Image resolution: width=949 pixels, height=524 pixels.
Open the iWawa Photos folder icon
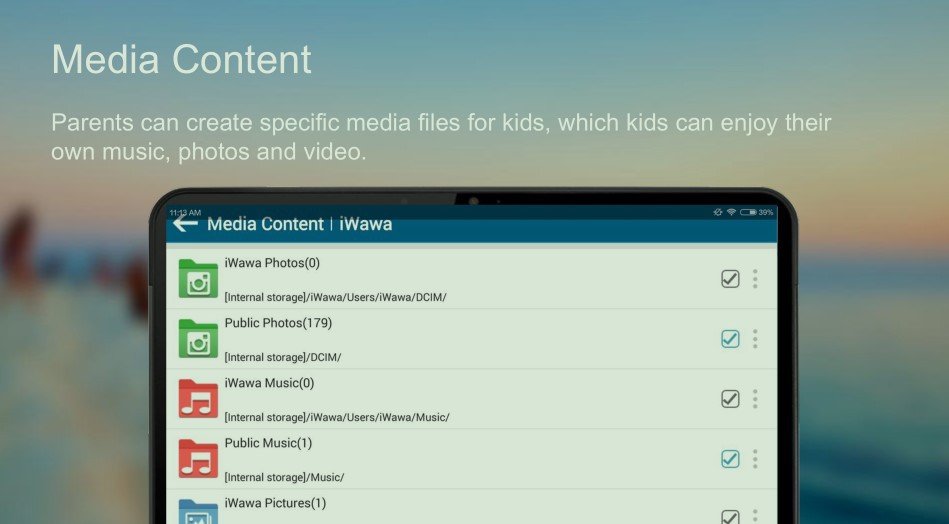point(198,279)
